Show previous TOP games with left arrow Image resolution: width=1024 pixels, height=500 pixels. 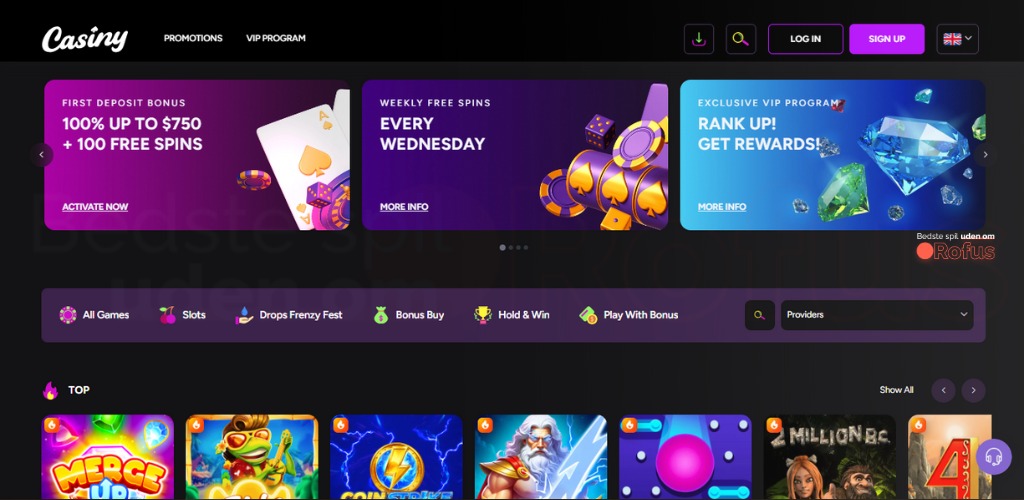coord(943,390)
